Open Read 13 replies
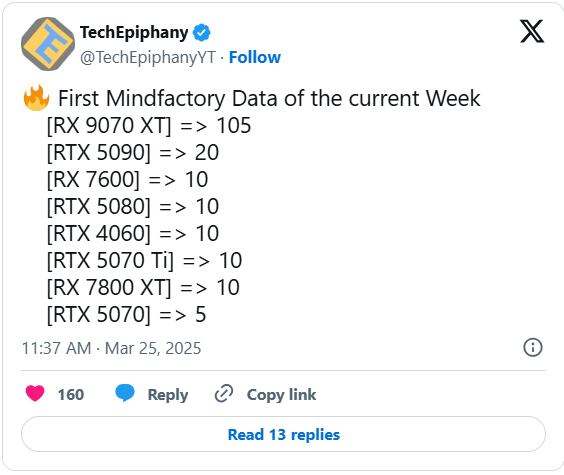The width and height of the screenshot is (564, 475). pos(283,434)
